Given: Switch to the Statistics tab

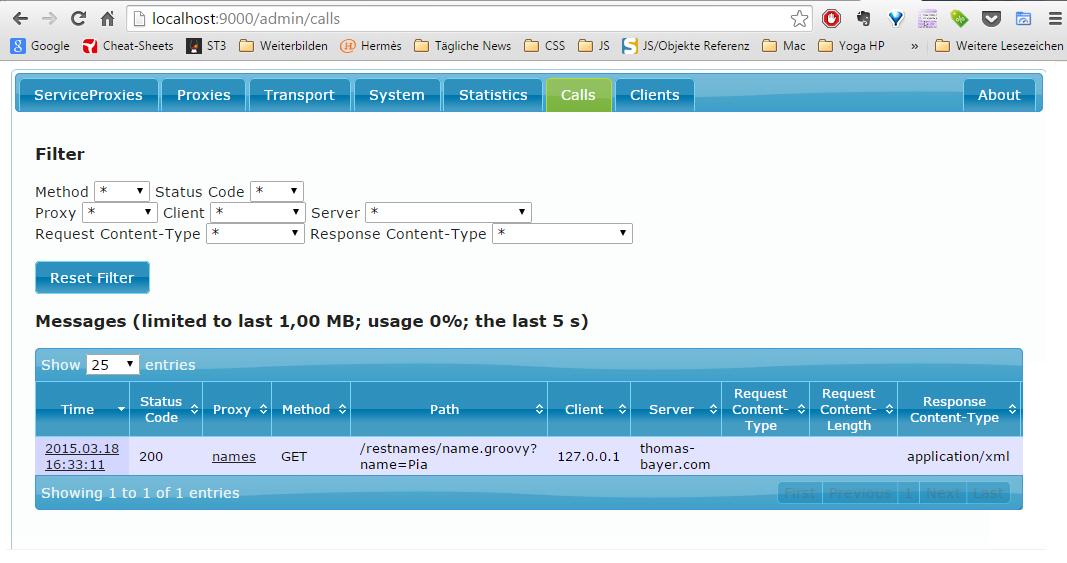Looking at the screenshot, I should coord(492,95).
